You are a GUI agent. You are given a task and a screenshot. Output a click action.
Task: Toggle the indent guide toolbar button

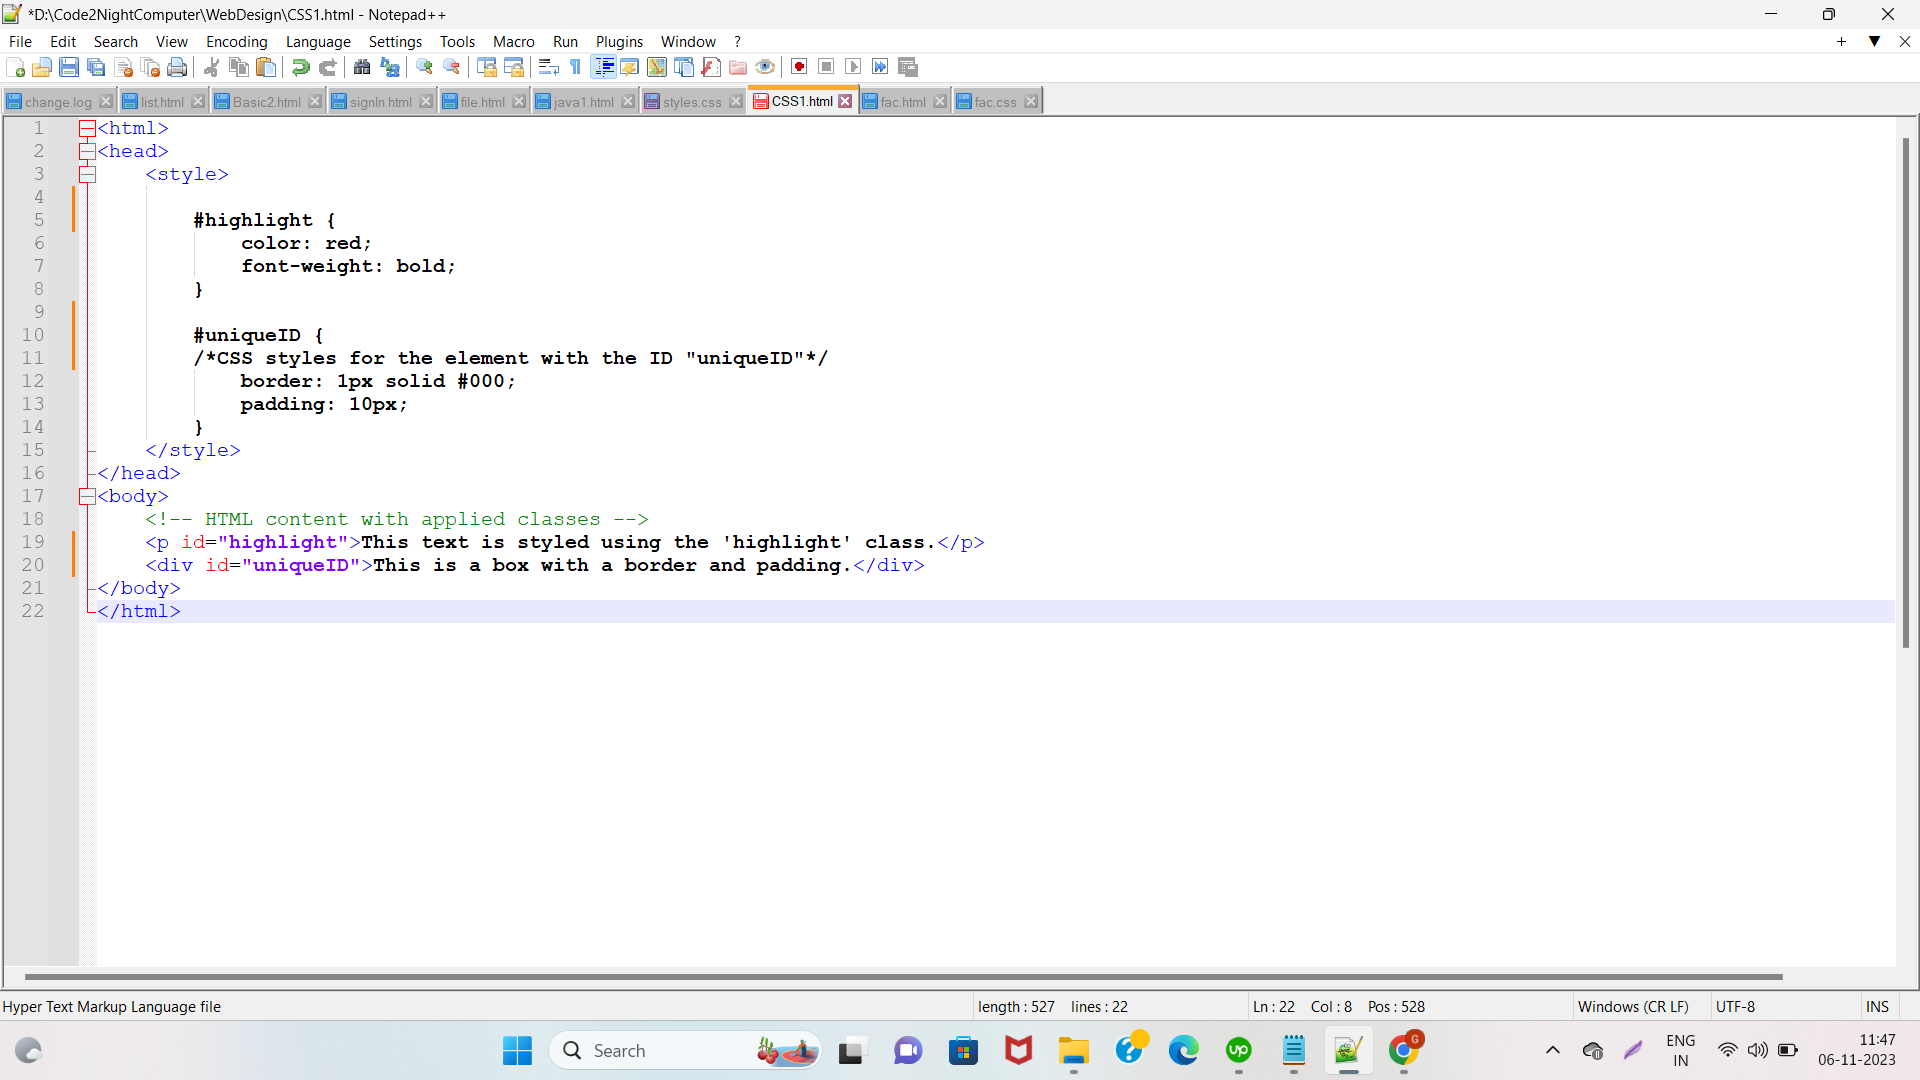604,67
